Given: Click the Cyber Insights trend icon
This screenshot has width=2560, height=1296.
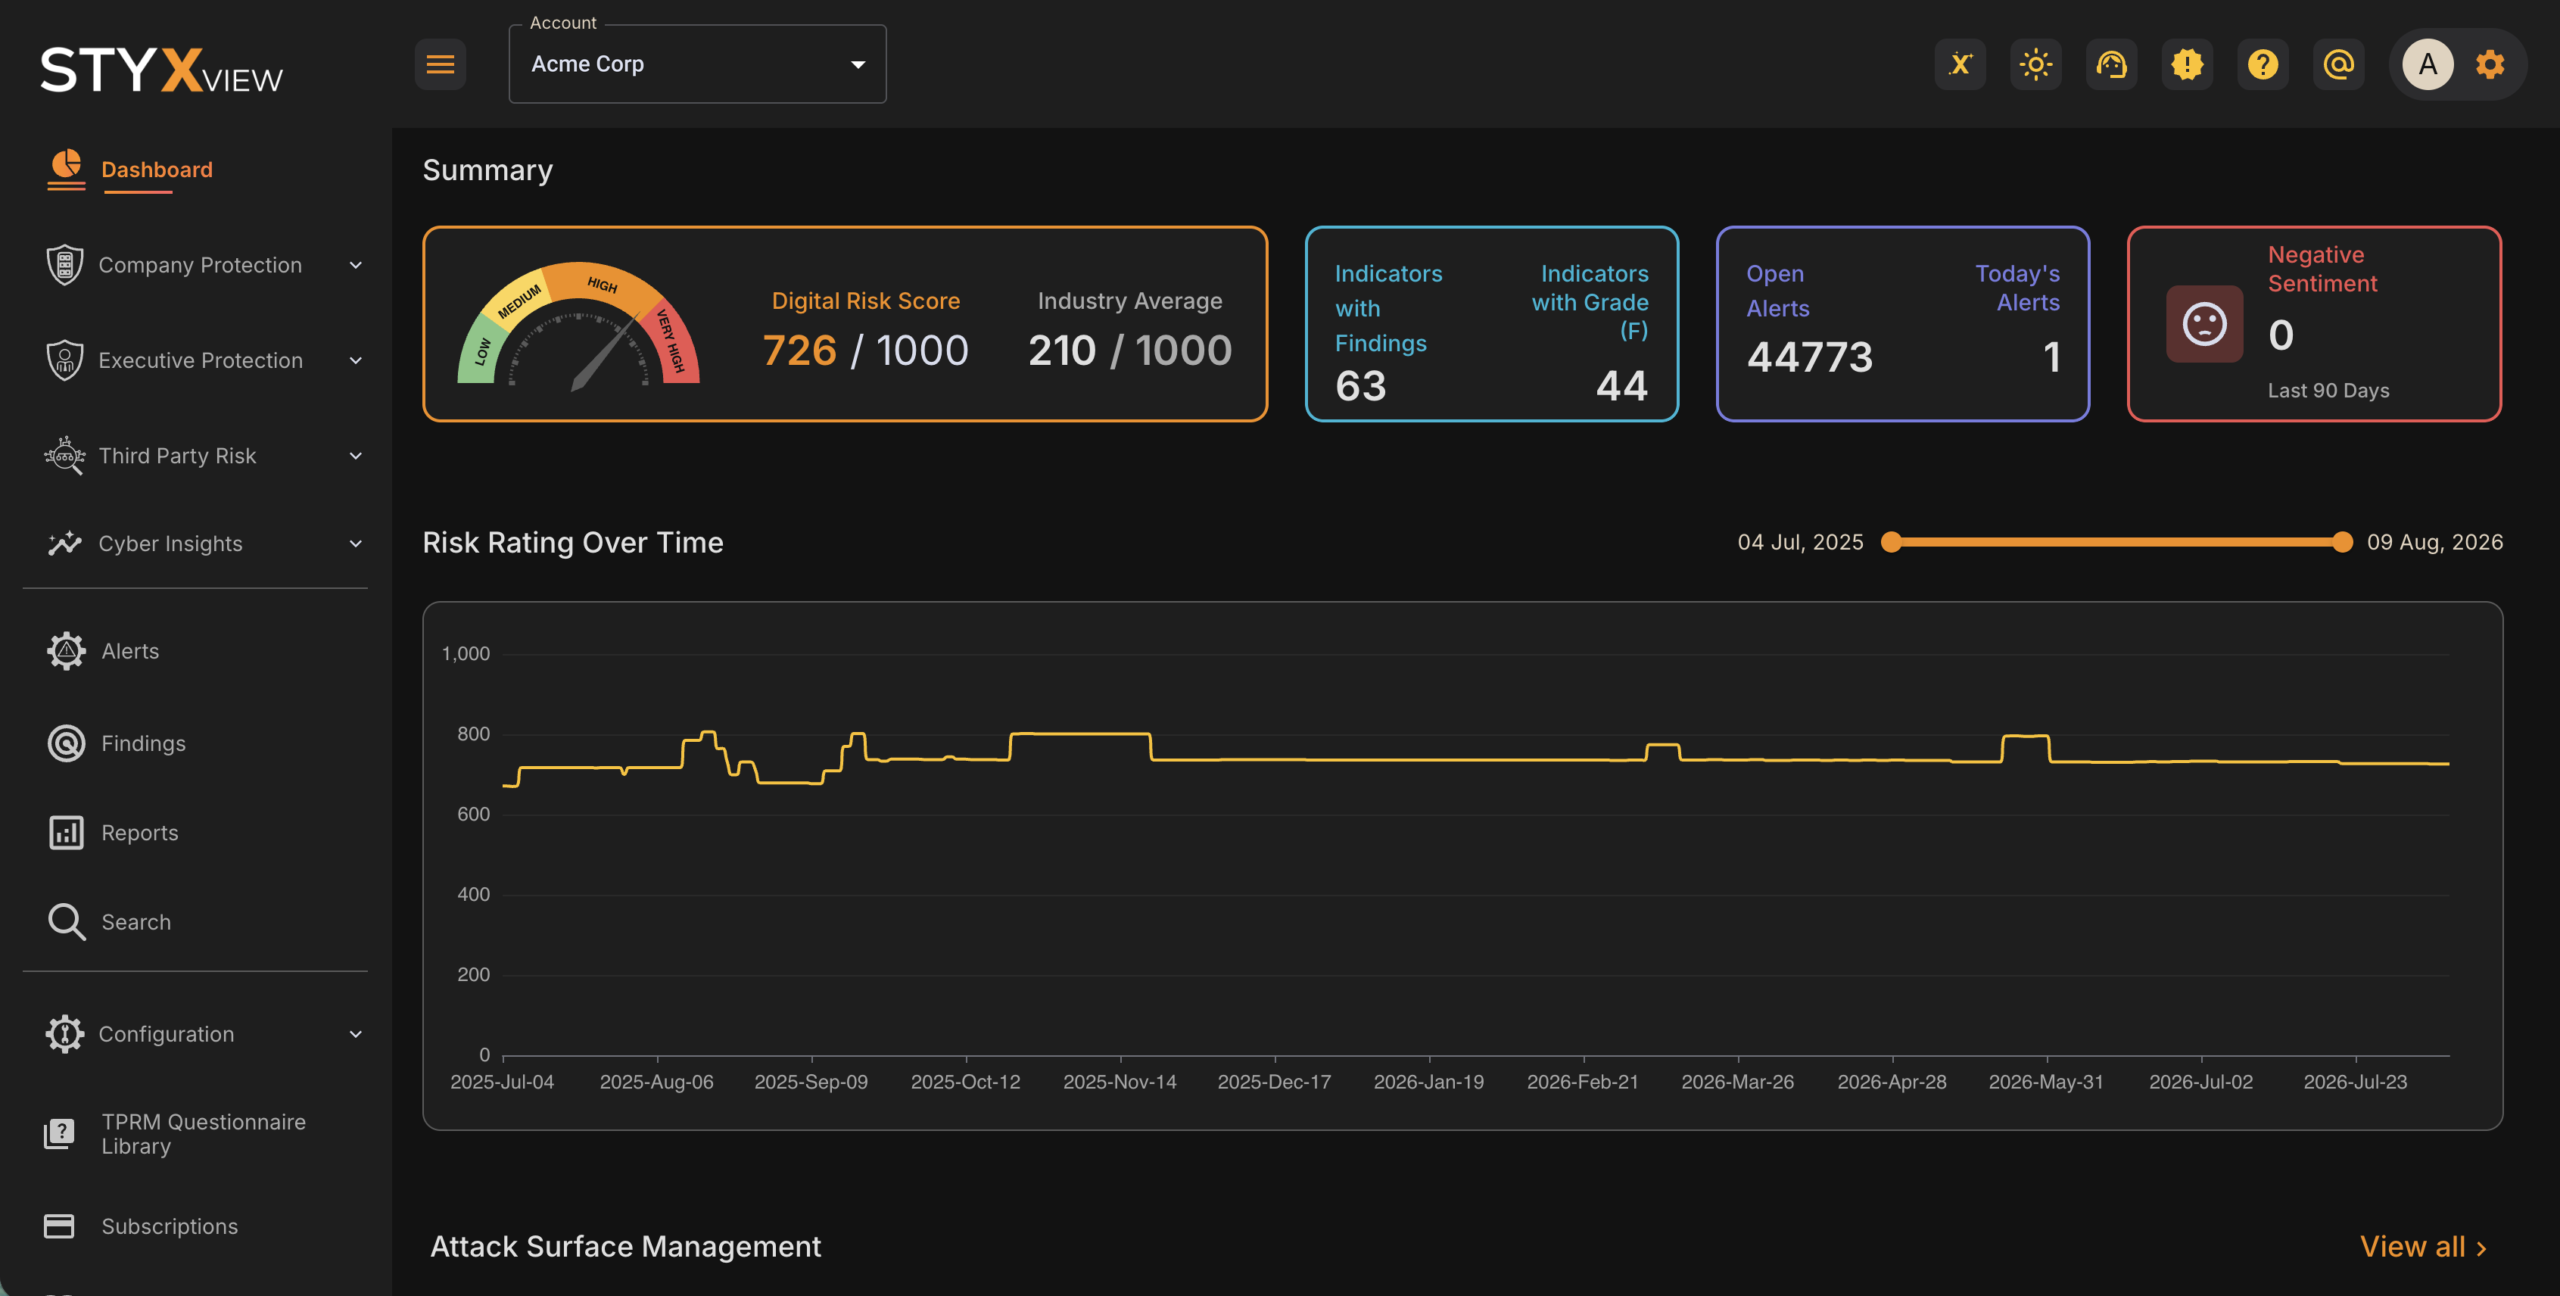Looking at the screenshot, I should pyautogui.click(x=65, y=543).
